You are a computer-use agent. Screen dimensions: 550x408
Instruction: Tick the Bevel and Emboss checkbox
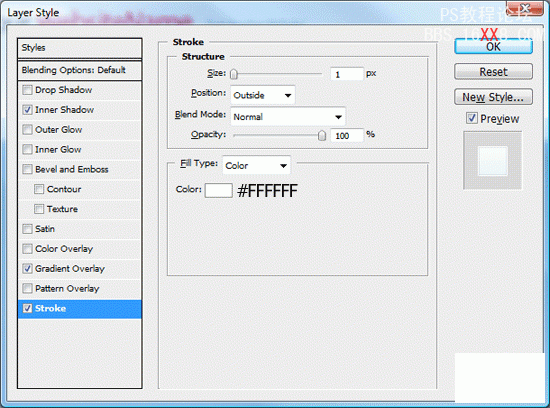pyautogui.click(x=27, y=169)
